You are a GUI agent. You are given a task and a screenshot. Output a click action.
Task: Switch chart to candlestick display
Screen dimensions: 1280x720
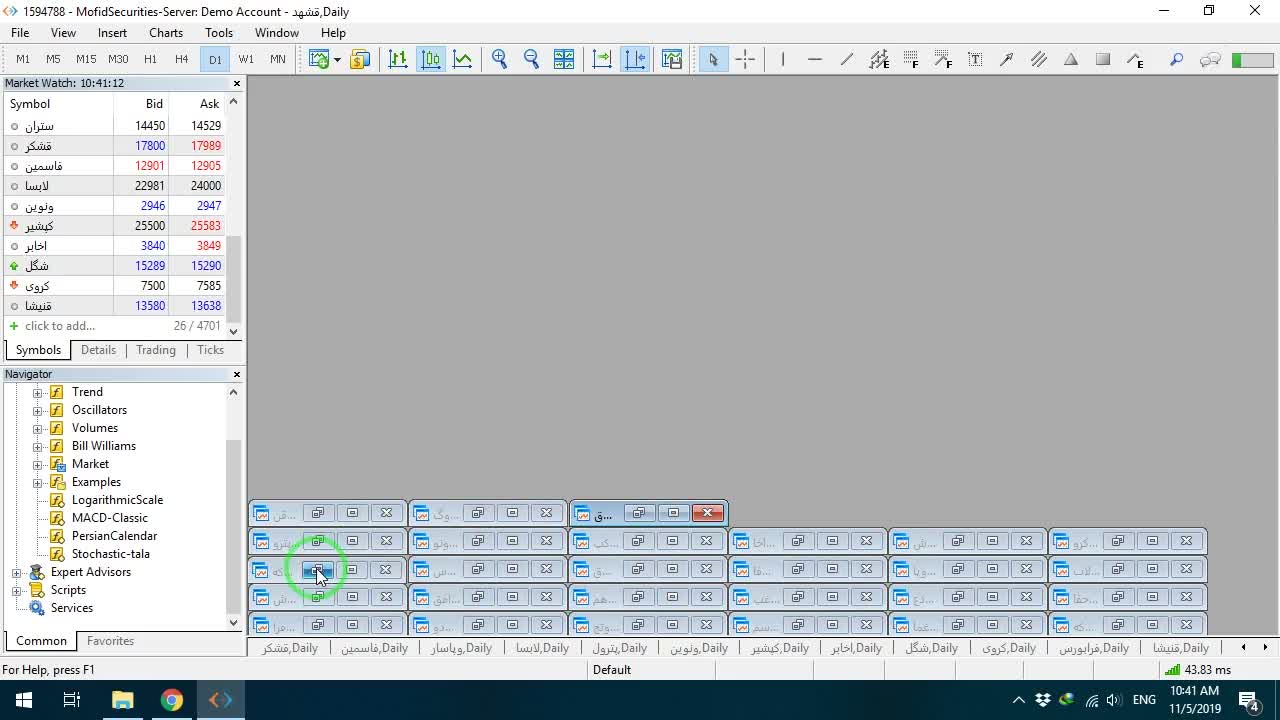[431, 59]
